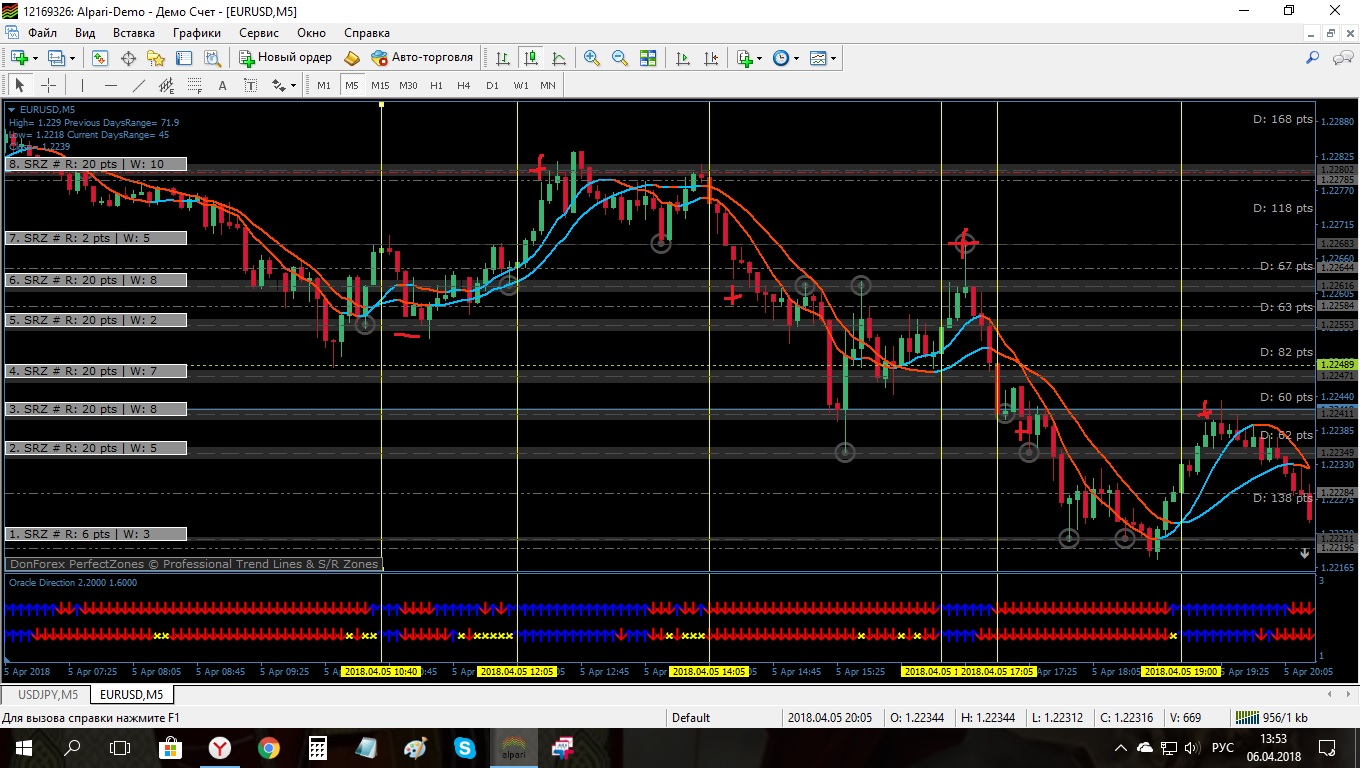Select the Fibonacci retracement tool
The height and width of the screenshot is (768, 1360).
[194, 85]
